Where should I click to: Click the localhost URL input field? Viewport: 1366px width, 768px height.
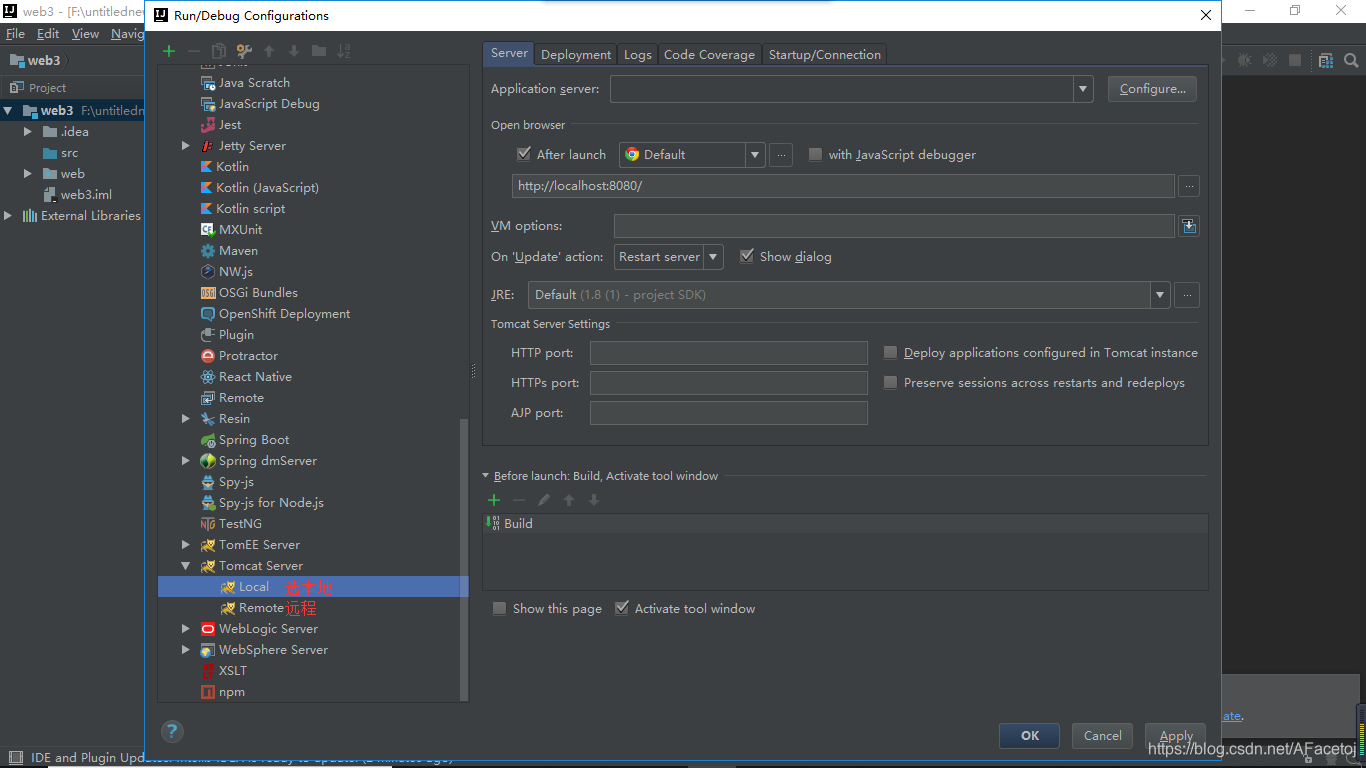coord(843,186)
